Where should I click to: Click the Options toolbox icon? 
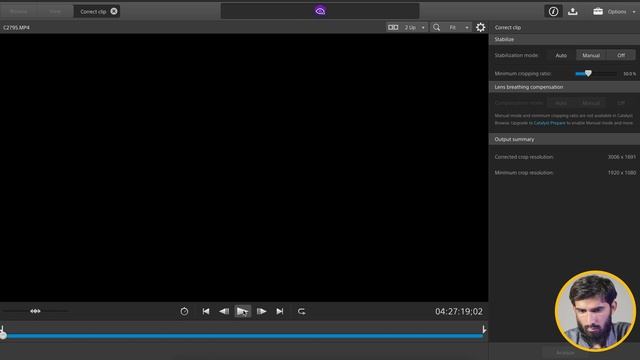[598, 11]
